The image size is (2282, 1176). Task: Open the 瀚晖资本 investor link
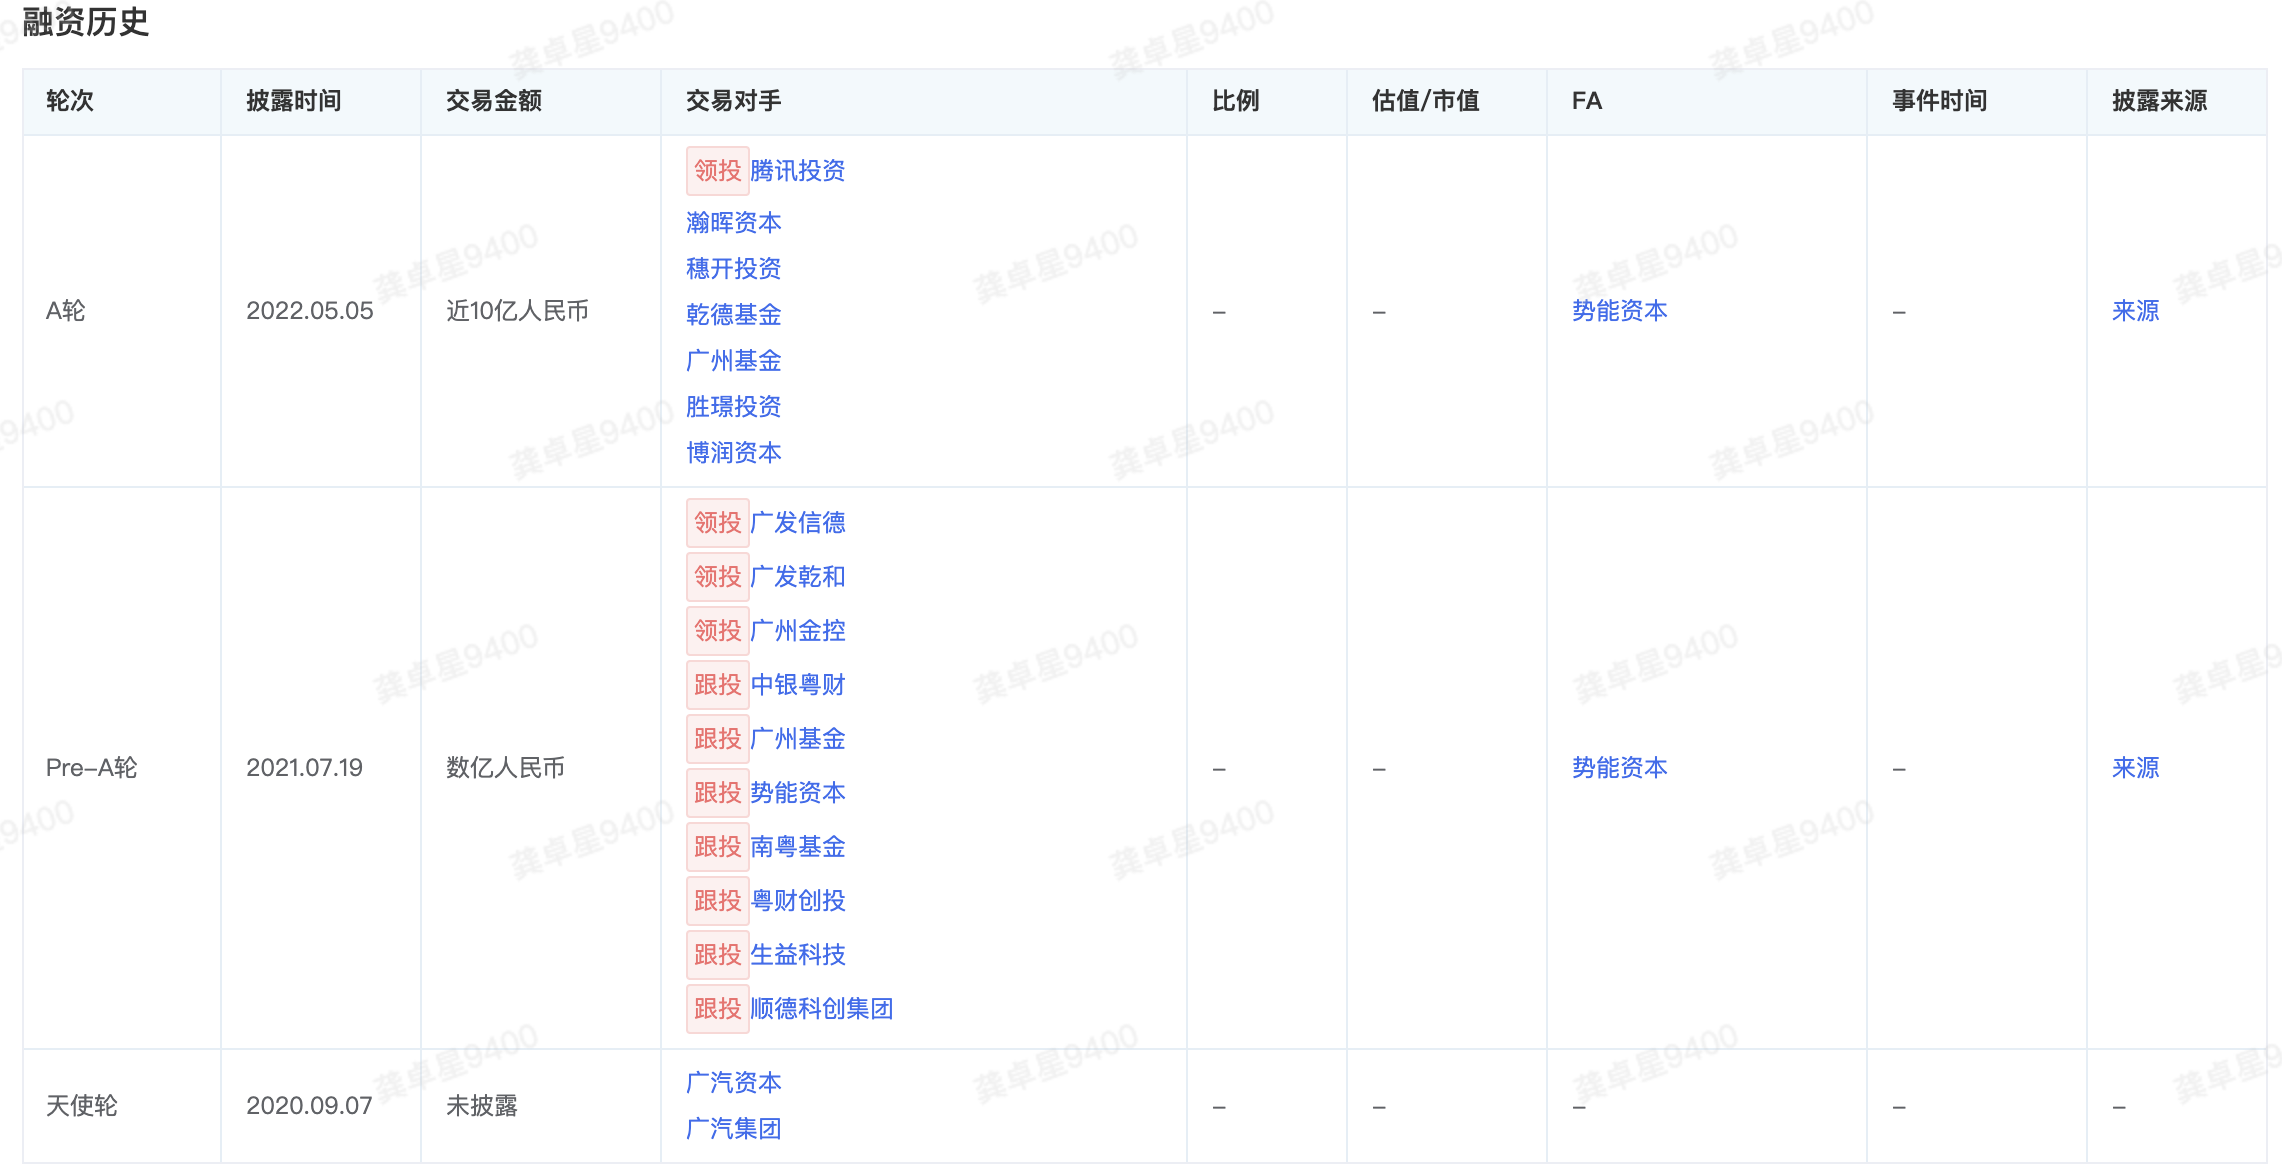733,222
